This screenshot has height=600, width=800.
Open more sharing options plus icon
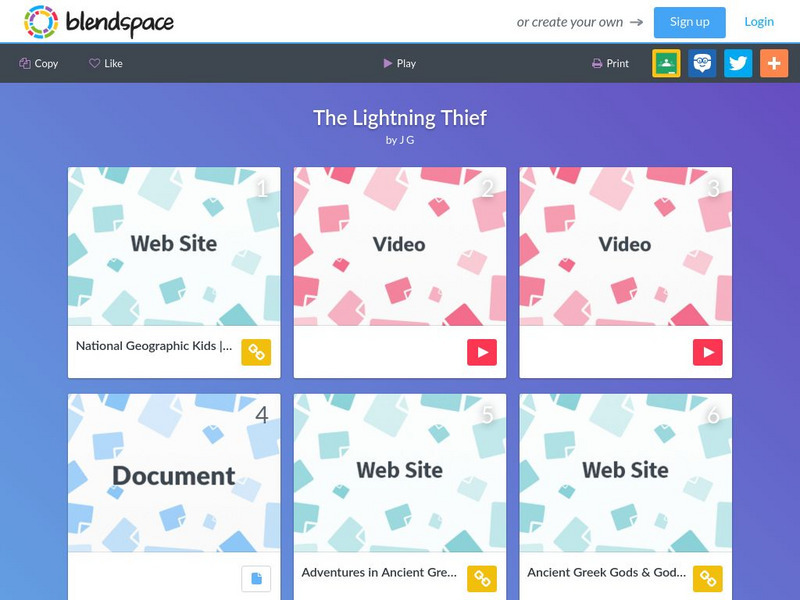(774, 63)
